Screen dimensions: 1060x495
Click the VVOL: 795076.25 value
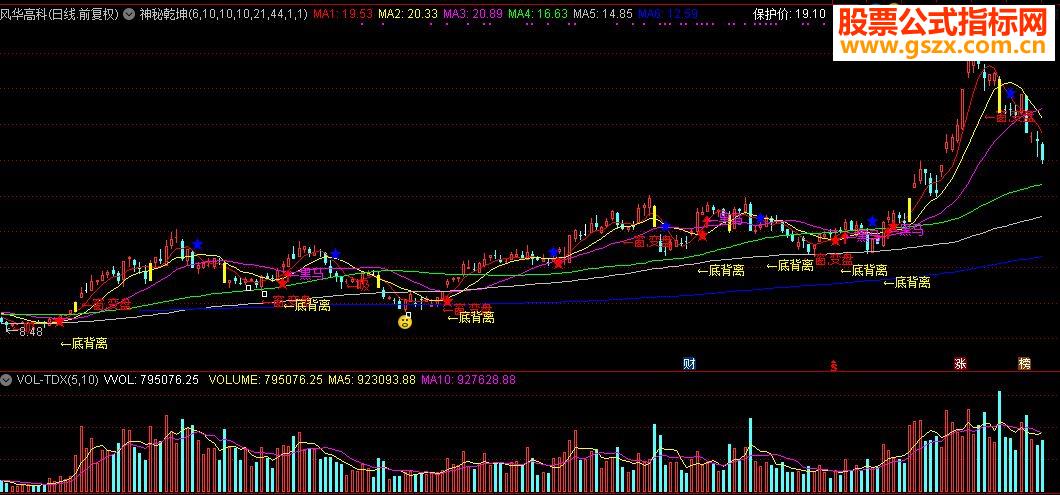(151, 380)
